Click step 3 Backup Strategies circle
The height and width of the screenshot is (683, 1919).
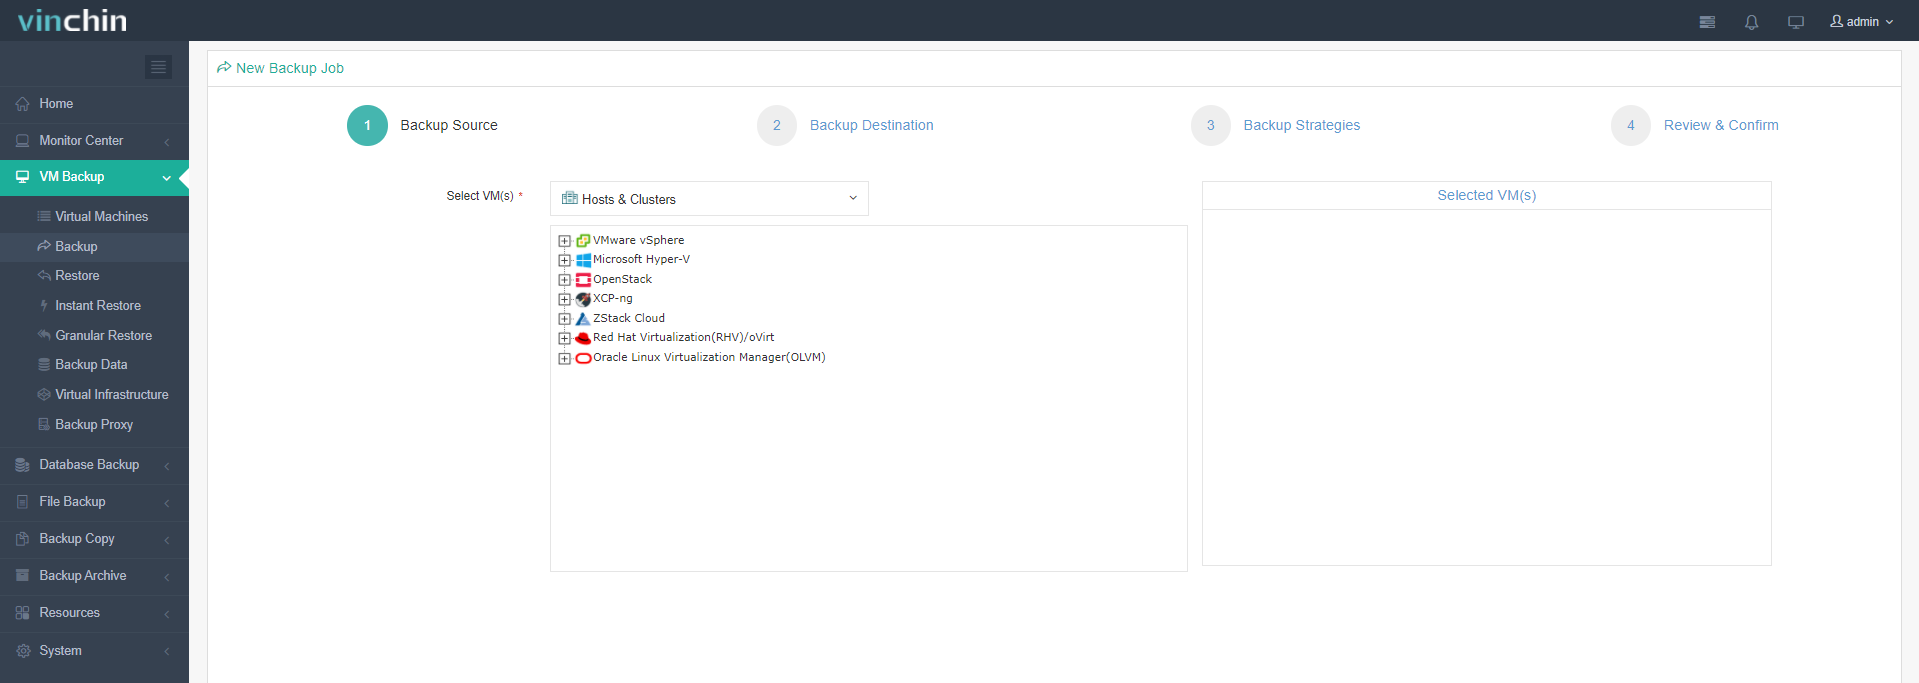1210,126
